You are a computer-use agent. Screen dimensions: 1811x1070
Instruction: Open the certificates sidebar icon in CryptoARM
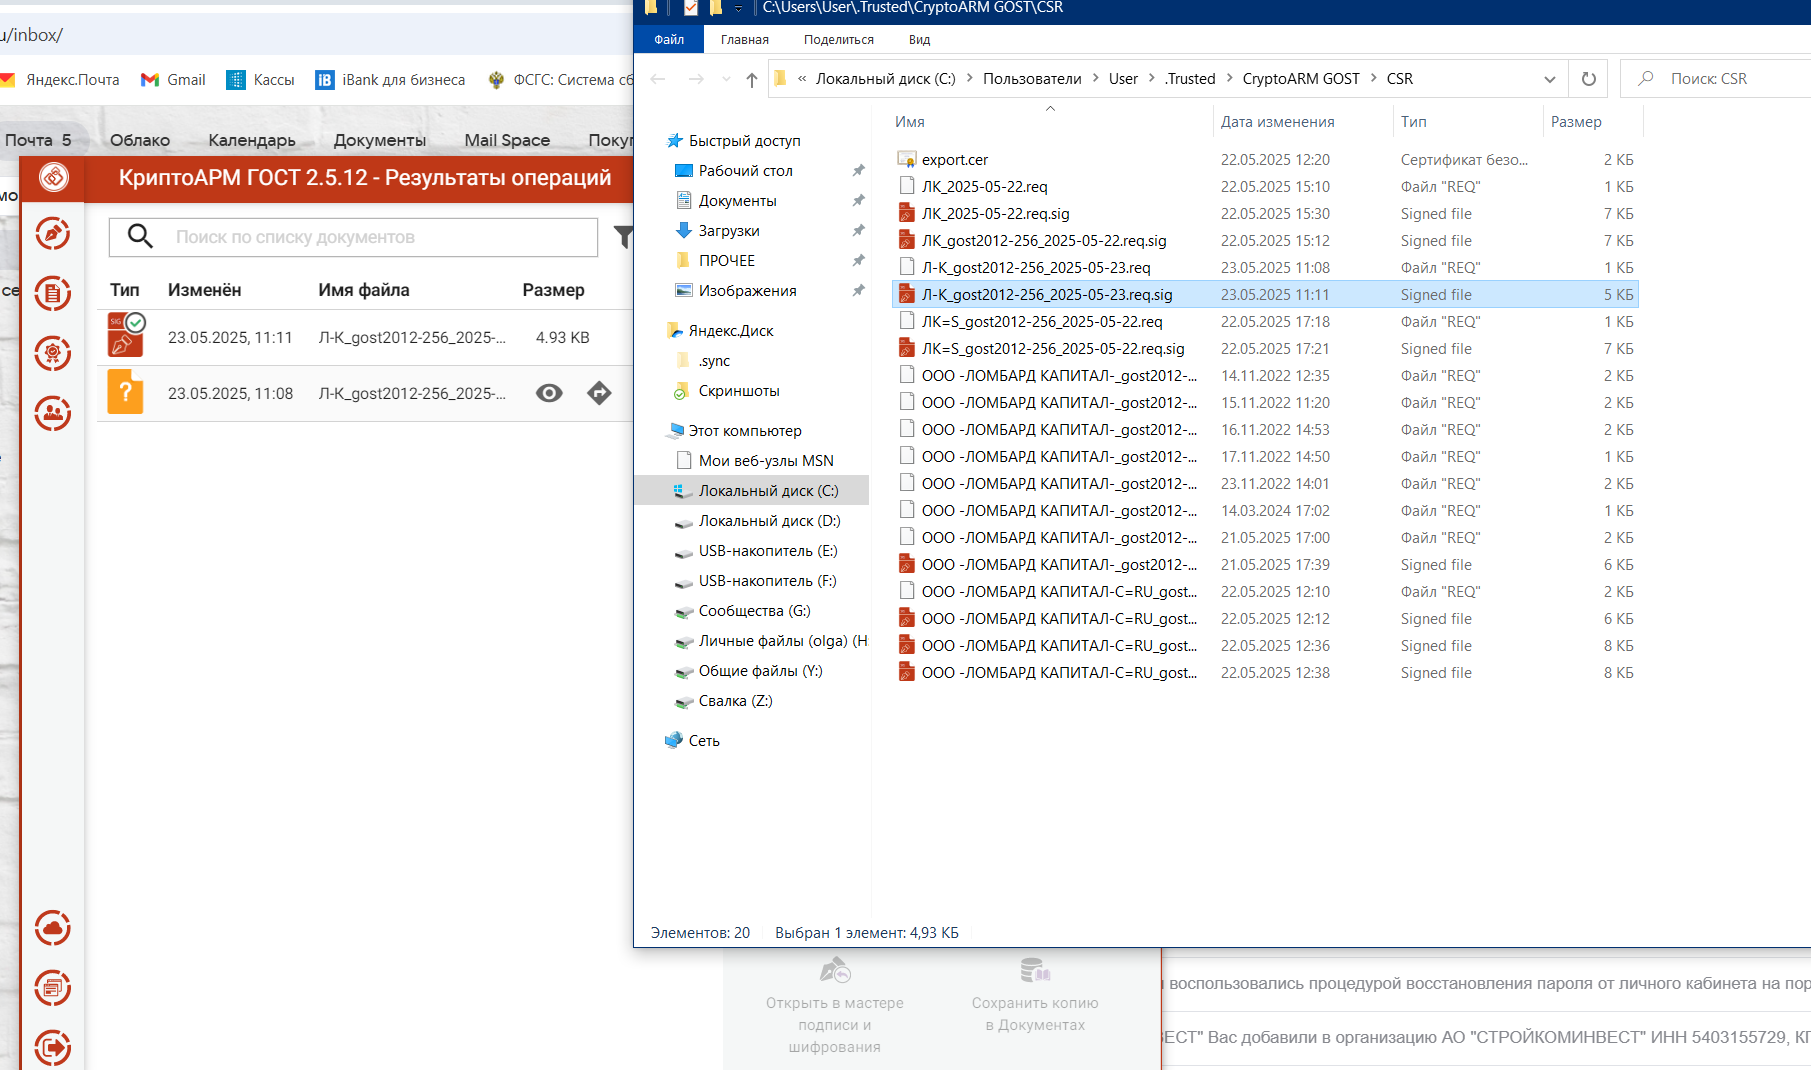tap(53, 353)
